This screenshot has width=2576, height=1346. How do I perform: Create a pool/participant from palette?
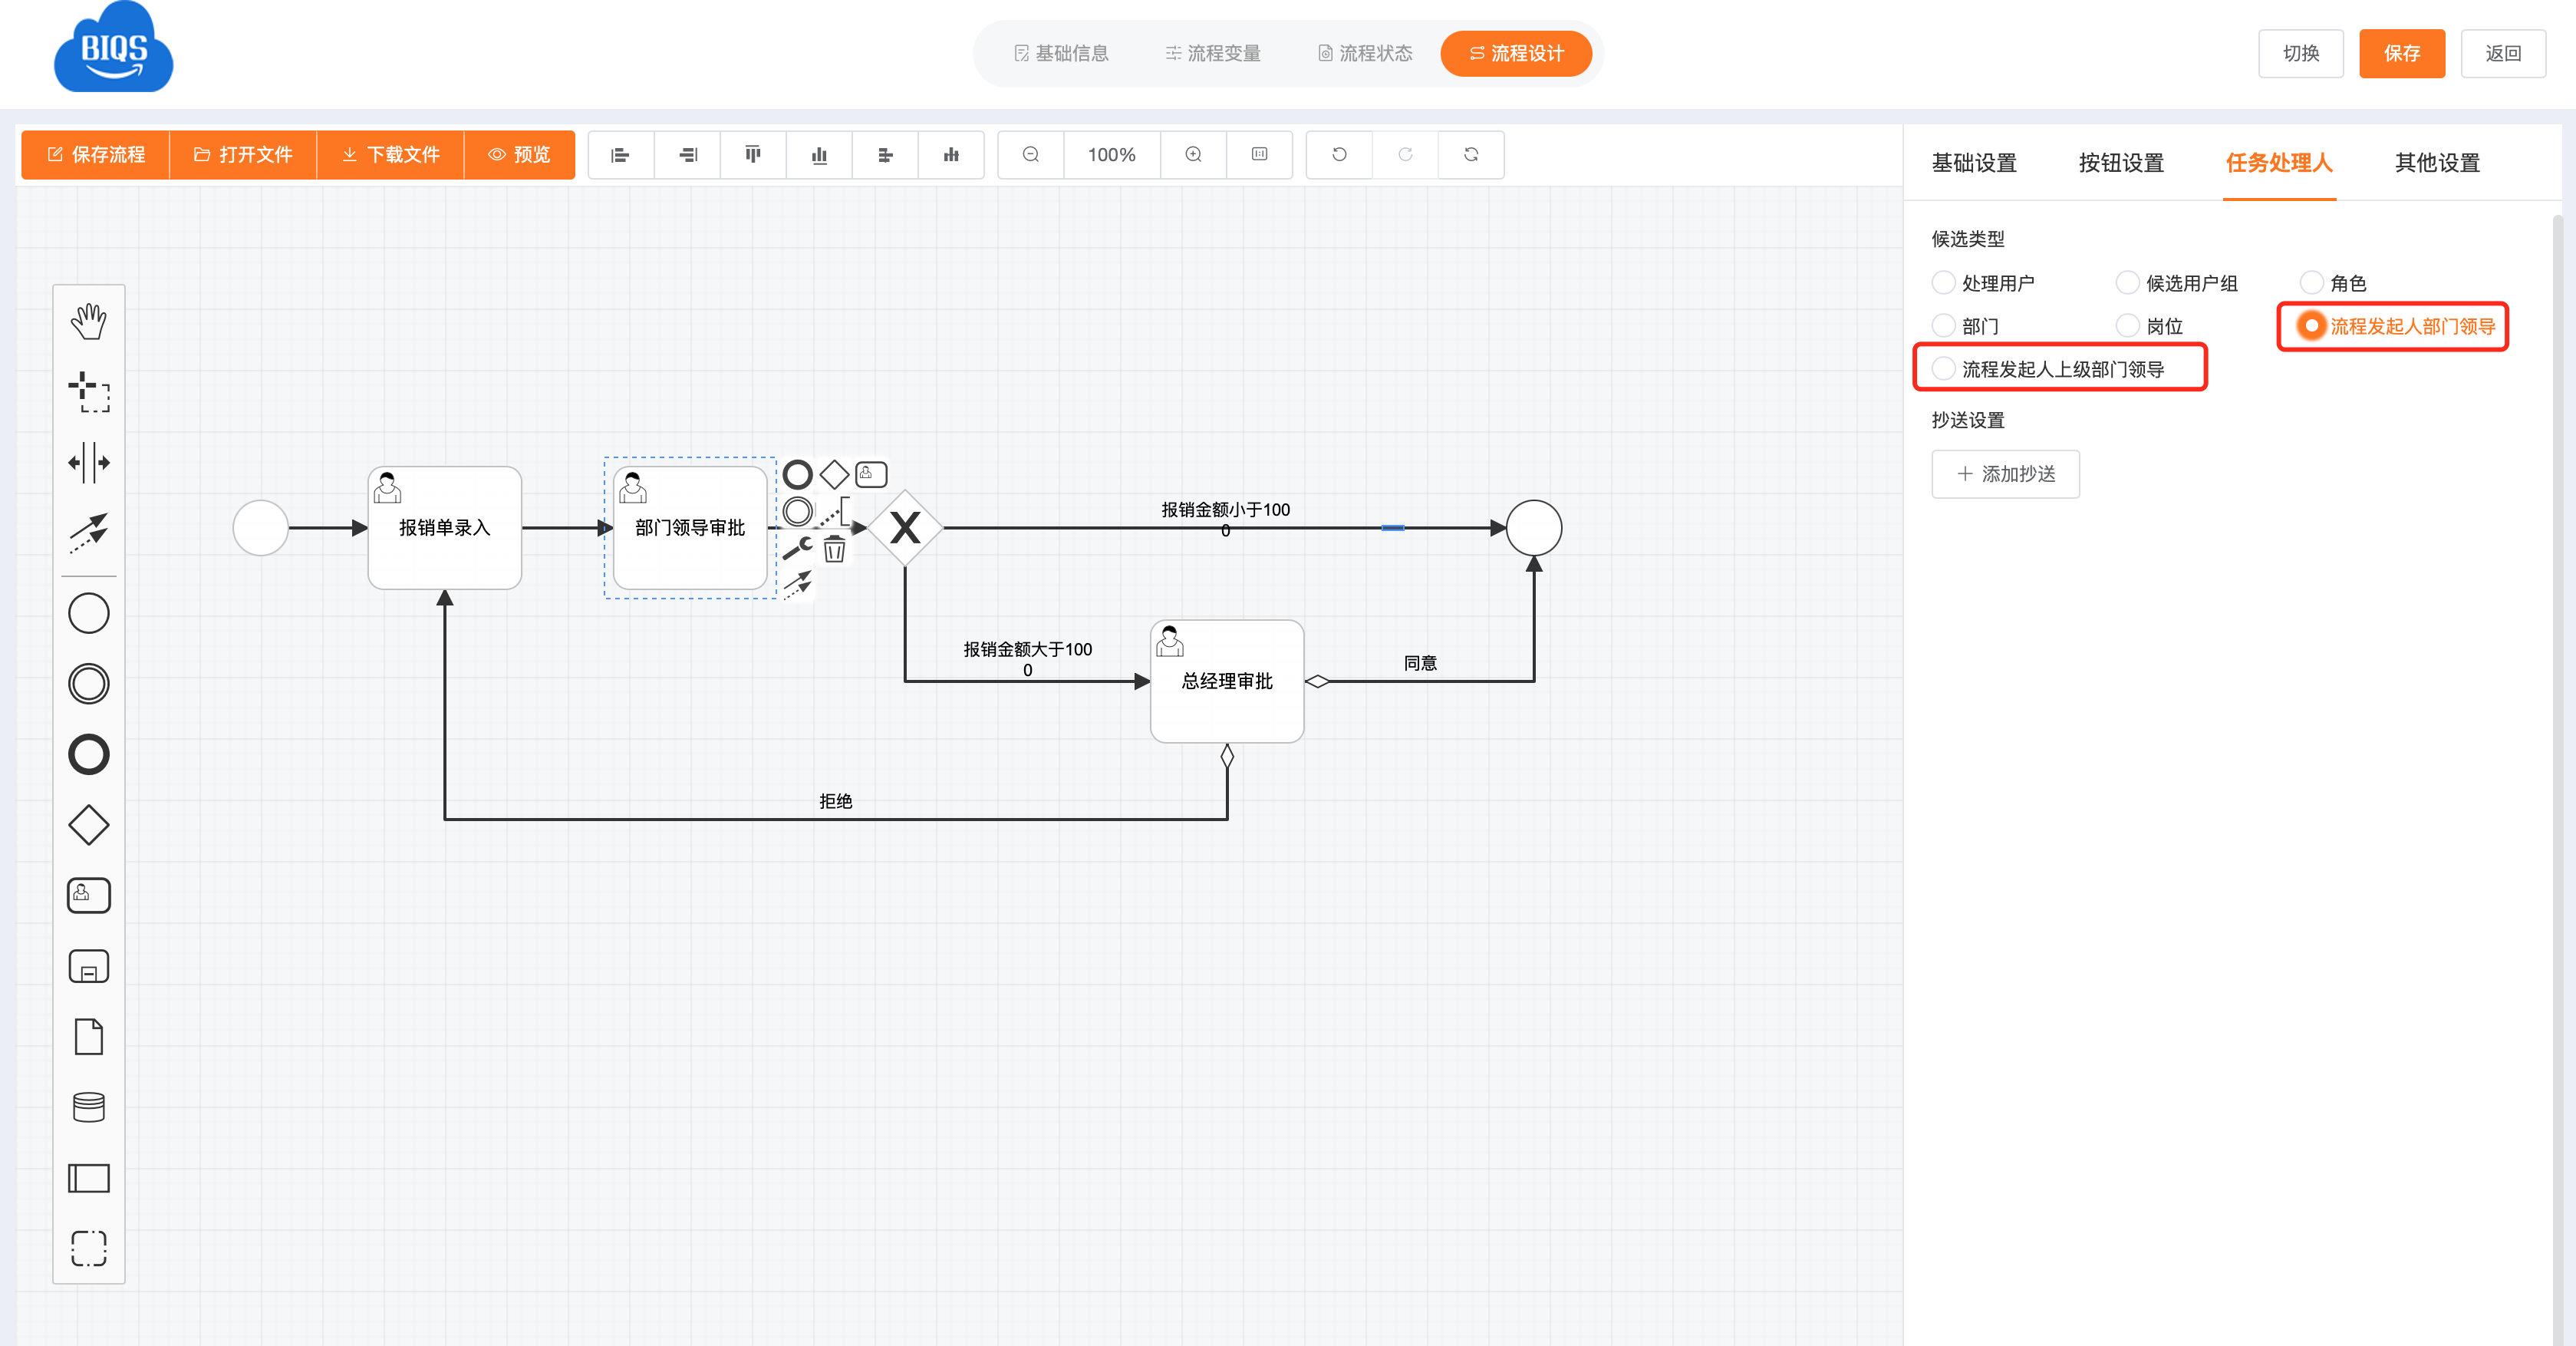88,1178
